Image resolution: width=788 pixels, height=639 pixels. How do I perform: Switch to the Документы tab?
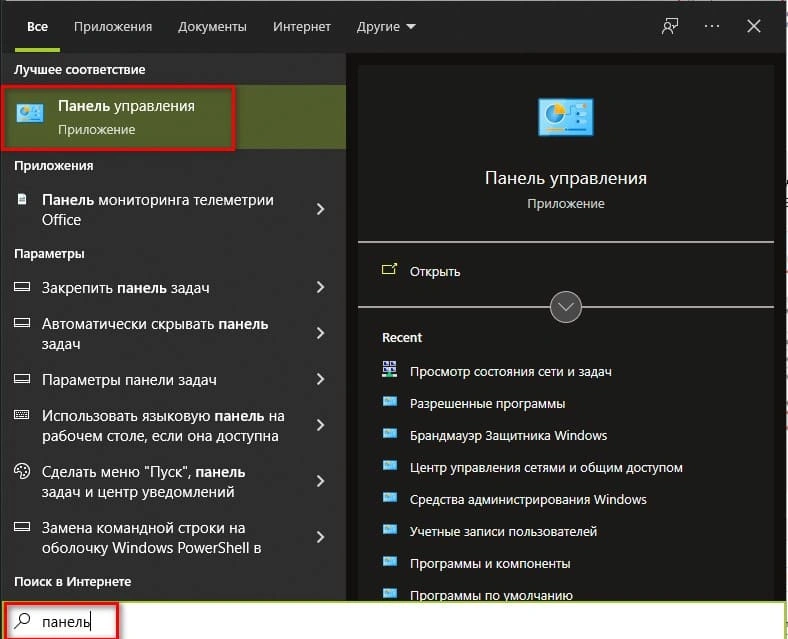[212, 27]
